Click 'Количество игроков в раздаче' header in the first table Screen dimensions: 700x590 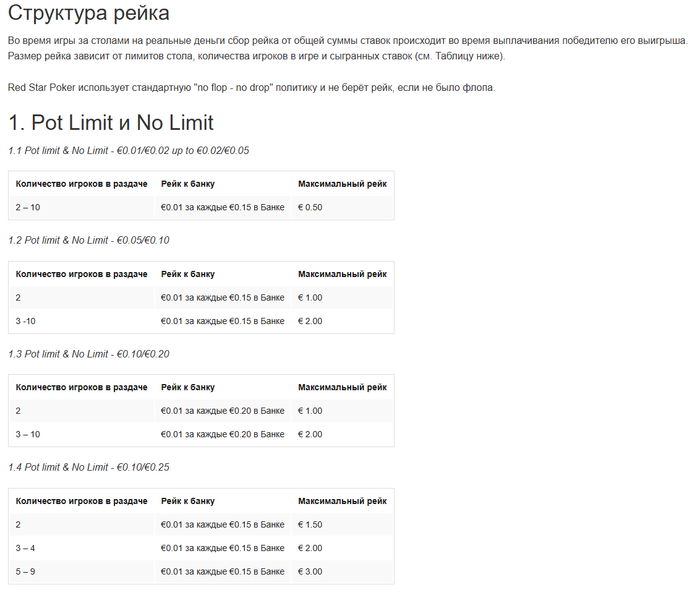(81, 184)
